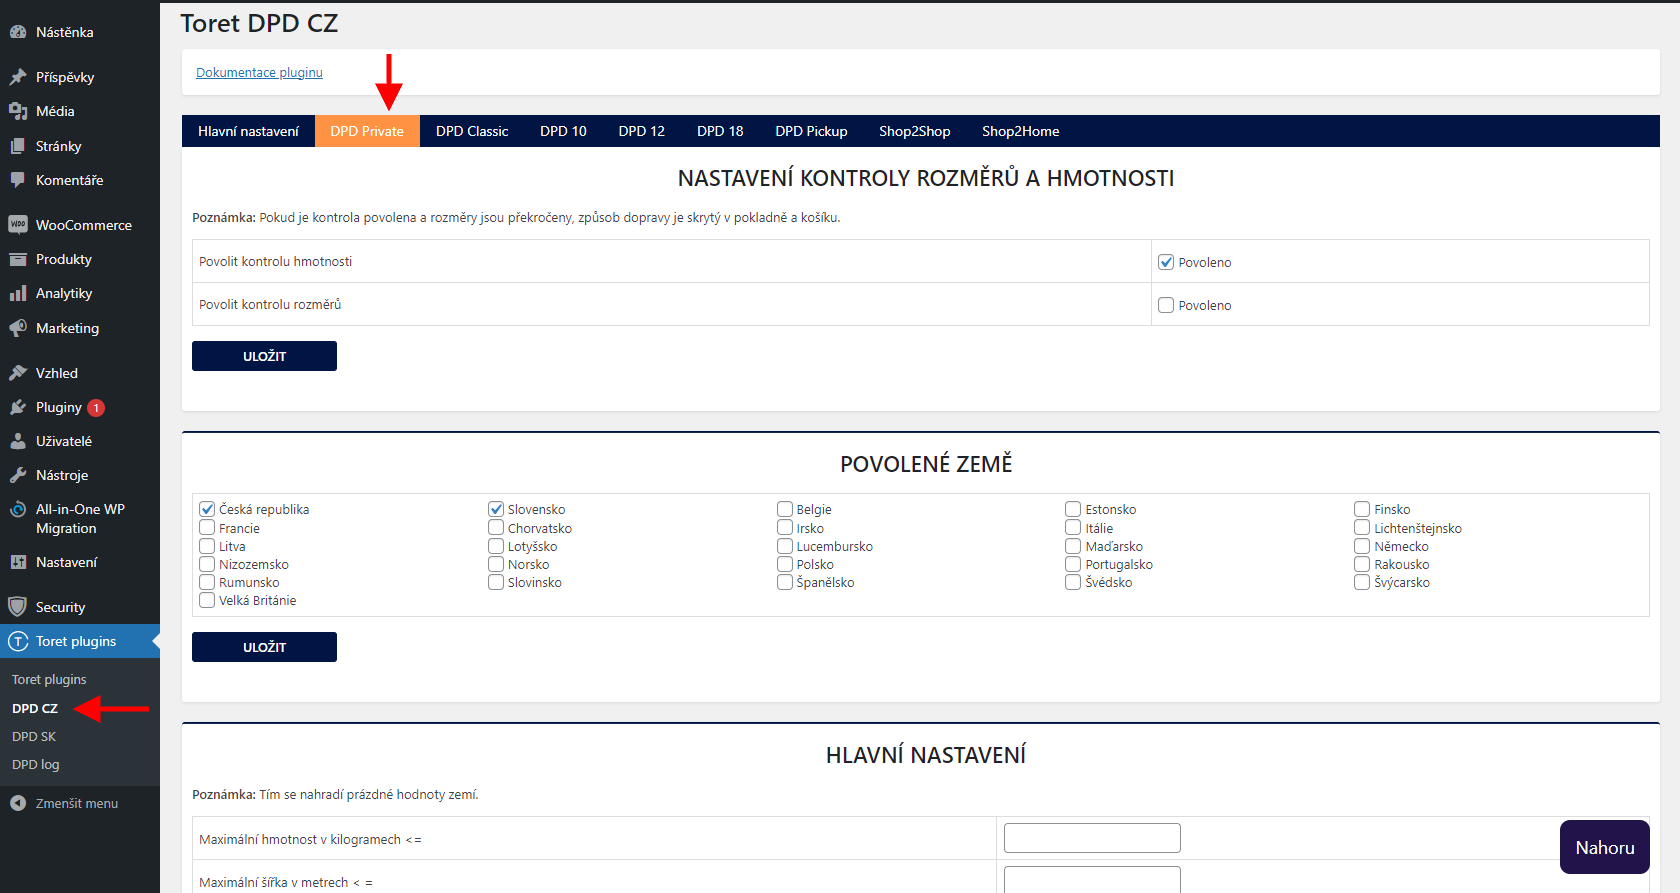The image size is (1680, 893).
Task: Open the All-in-One WP Migration icon
Action: tap(18, 509)
